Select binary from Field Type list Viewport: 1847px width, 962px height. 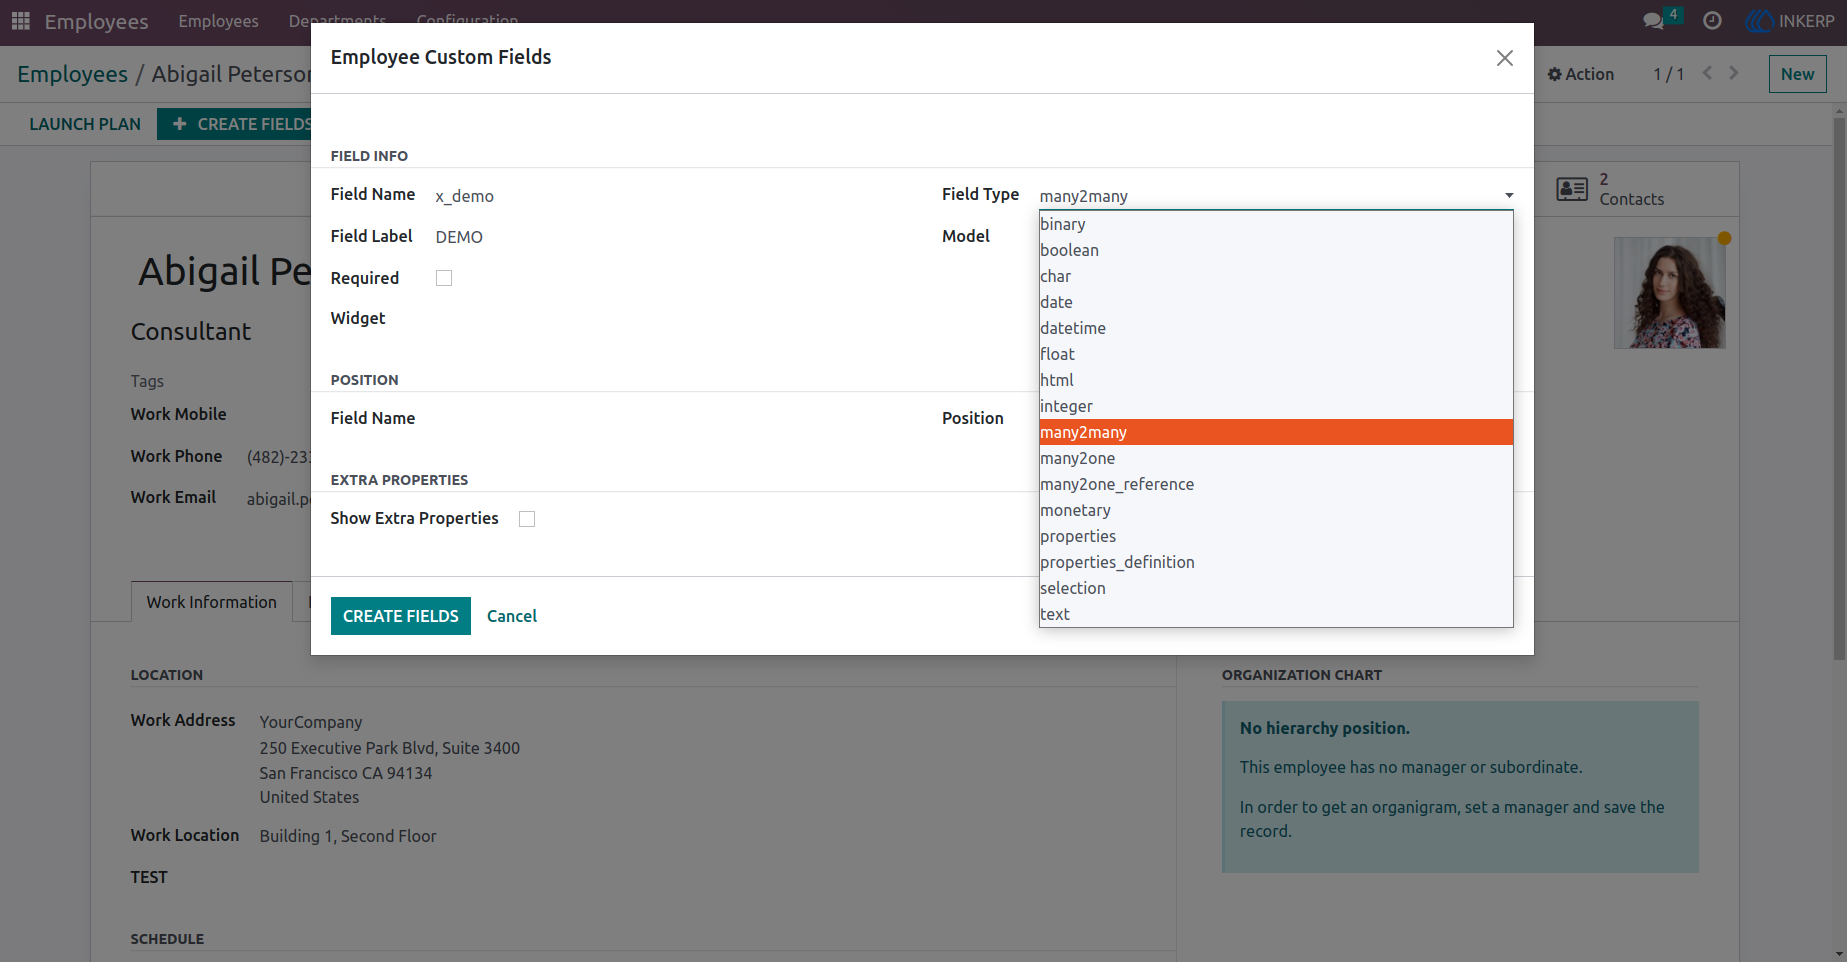[x=1276, y=224]
